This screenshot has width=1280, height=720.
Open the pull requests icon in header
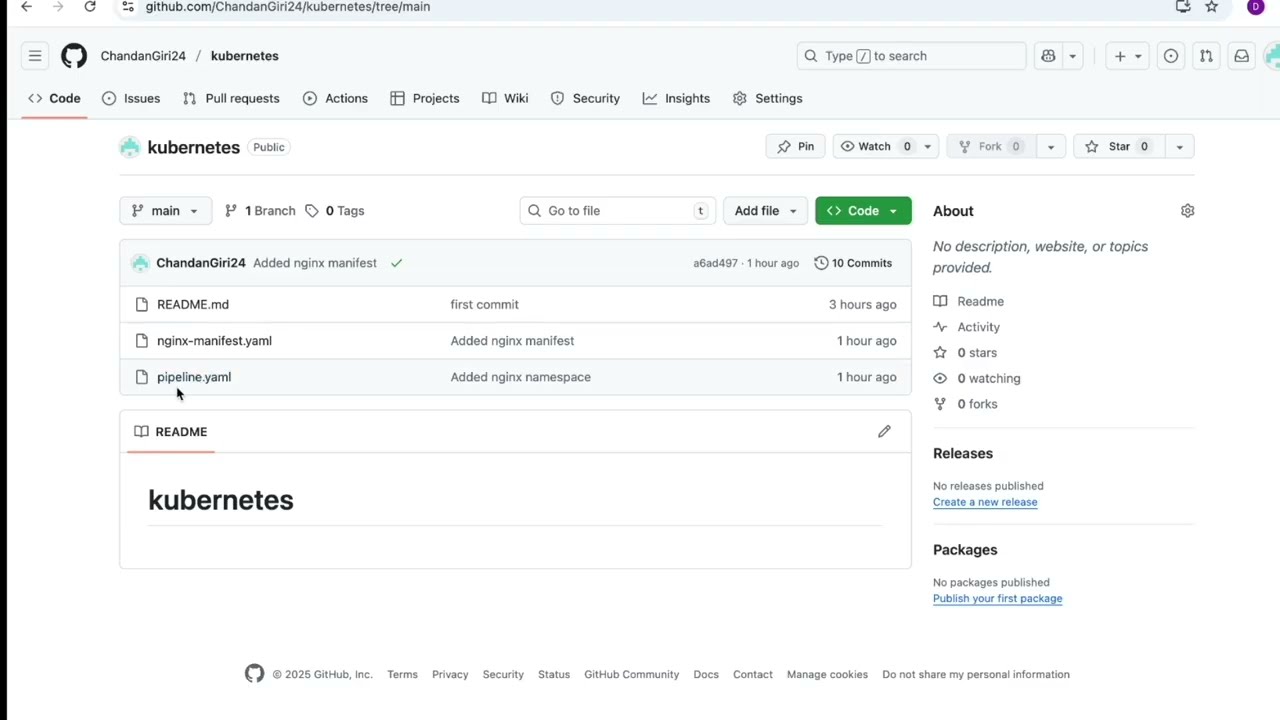1206,56
